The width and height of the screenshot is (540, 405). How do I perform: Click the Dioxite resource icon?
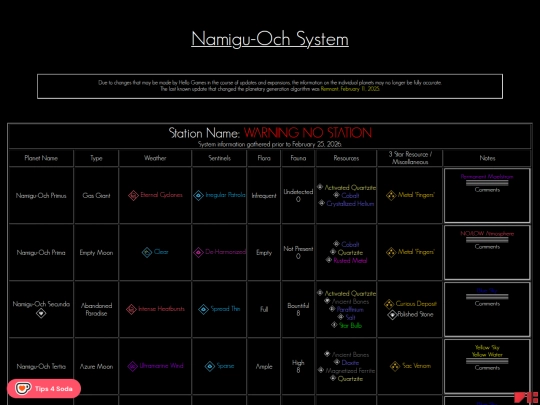point(336,362)
